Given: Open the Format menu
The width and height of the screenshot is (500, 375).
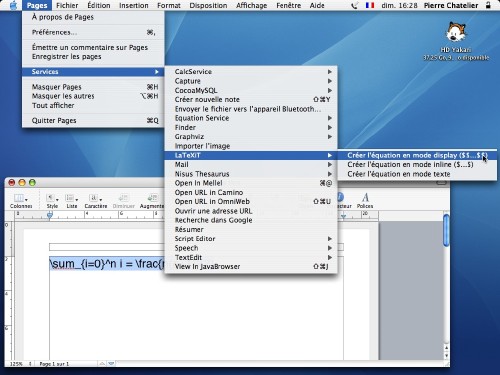Looking at the screenshot, I should point(169,5).
